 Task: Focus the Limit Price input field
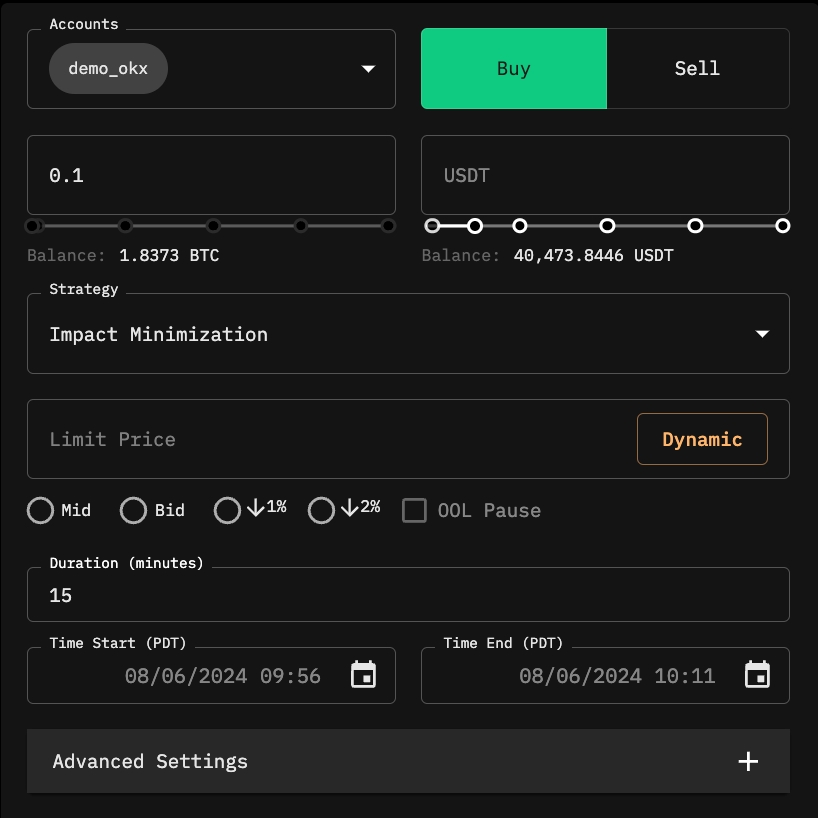click(330, 439)
